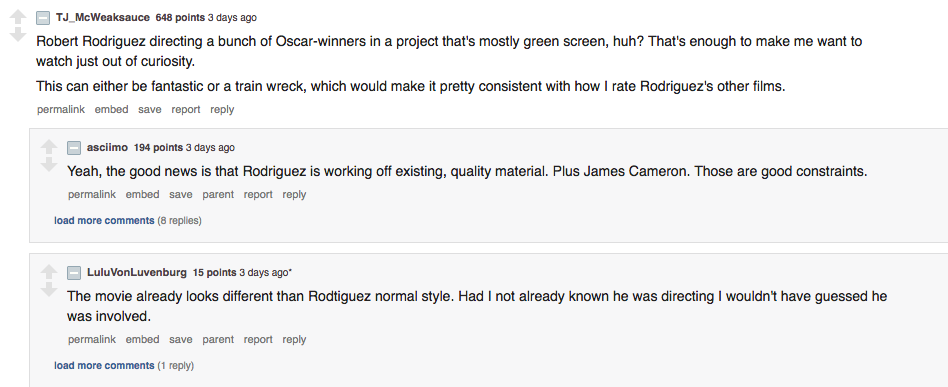The height and width of the screenshot is (387, 948).
Task: Collapse asciimo's comment with minus box
Action: click(x=74, y=148)
